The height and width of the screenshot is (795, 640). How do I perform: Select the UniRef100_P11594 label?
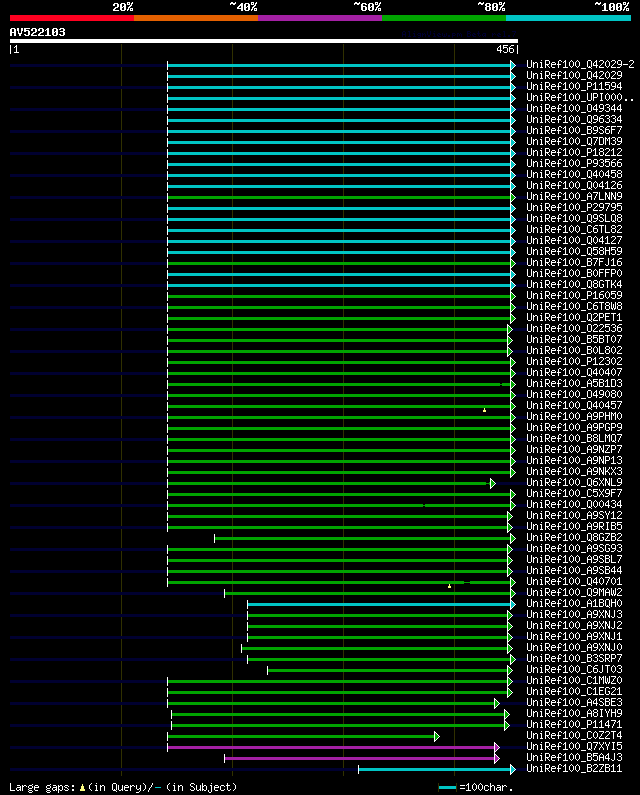pos(574,87)
